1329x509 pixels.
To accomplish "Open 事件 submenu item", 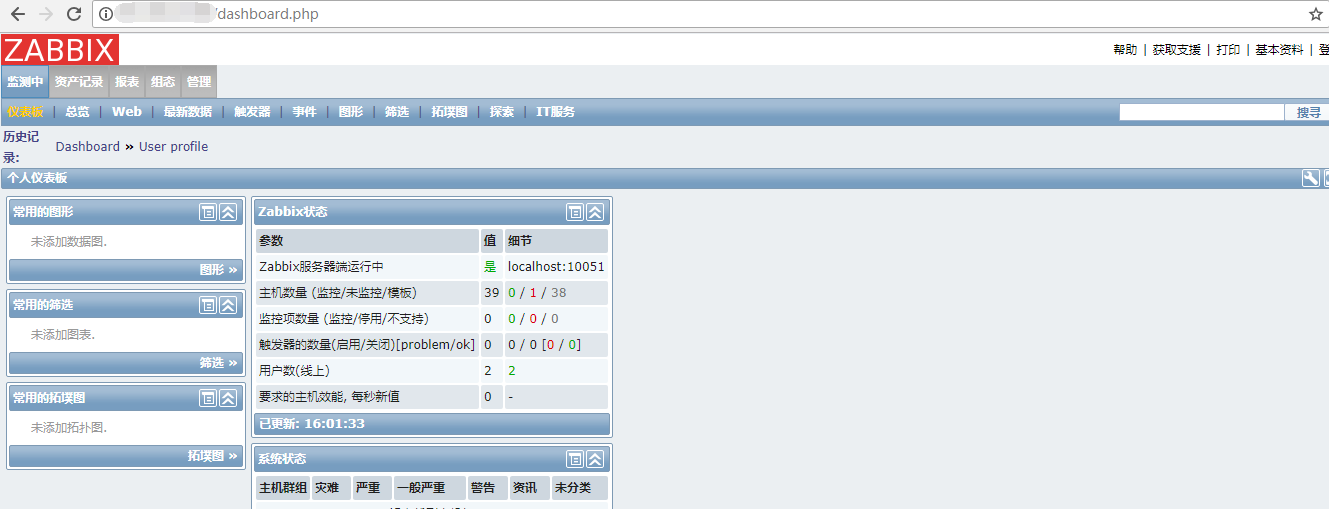I will click(x=304, y=112).
